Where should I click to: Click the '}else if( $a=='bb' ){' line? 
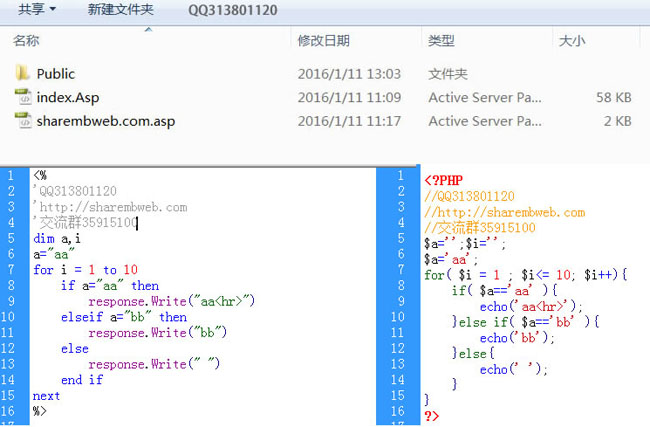click(x=526, y=322)
